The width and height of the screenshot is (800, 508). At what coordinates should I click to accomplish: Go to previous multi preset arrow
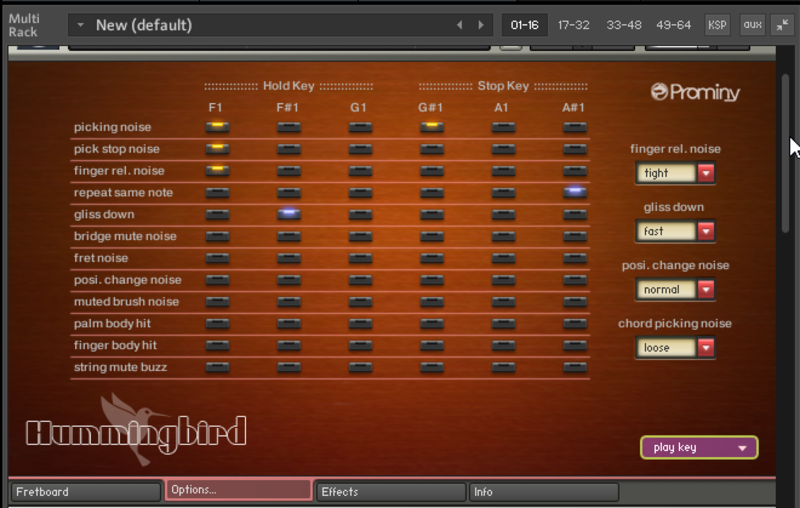(x=460, y=24)
